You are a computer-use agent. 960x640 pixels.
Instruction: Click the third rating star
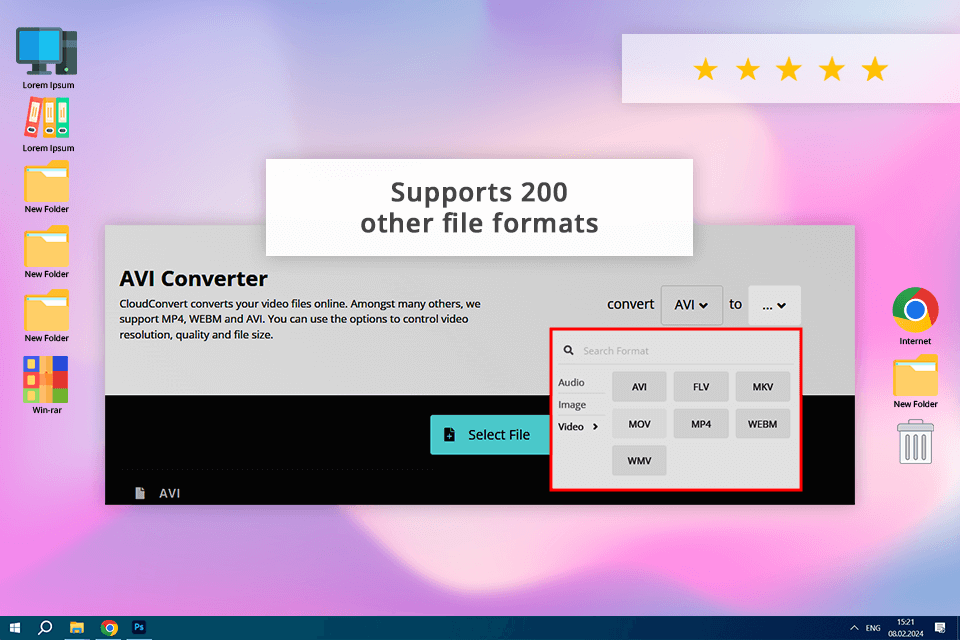point(789,69)
